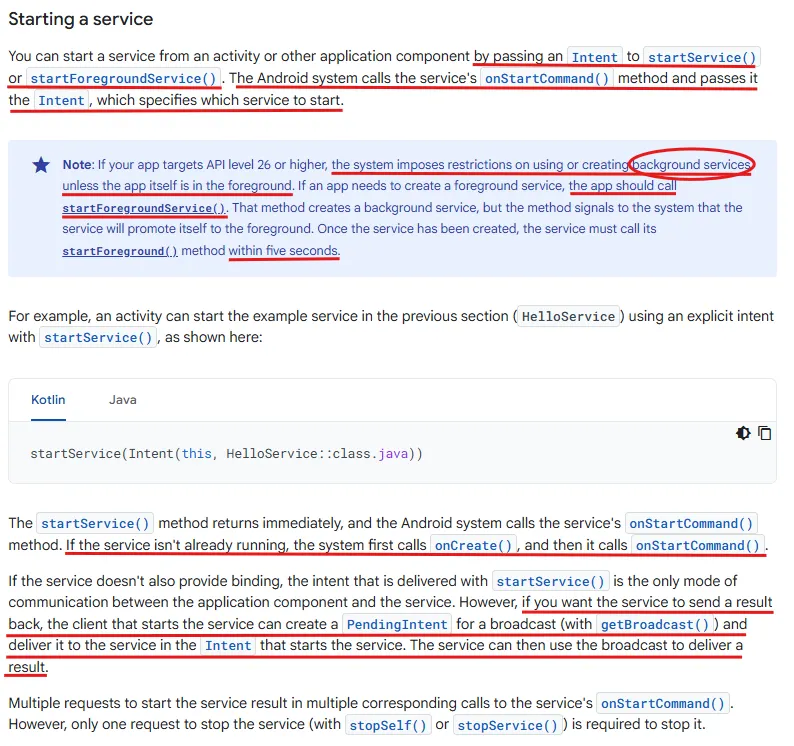Switch to the Kotlin code tab

click(48, 400)
